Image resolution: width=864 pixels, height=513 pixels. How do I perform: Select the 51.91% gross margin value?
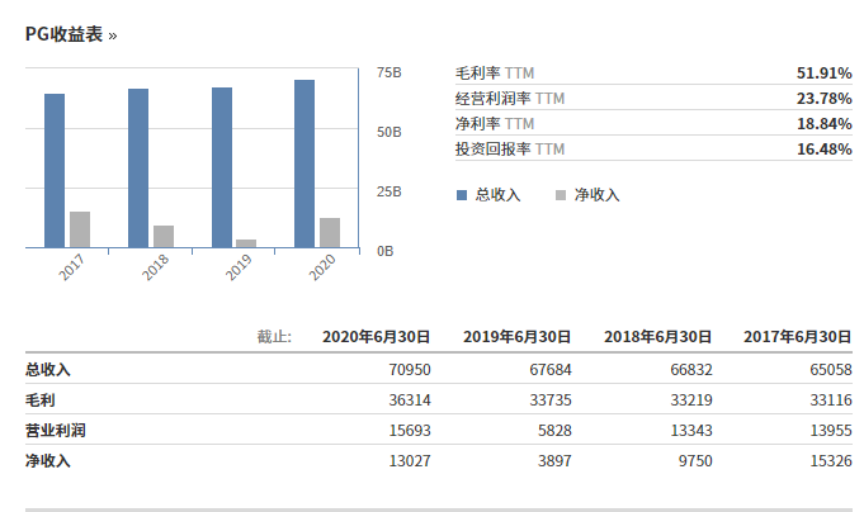[x=824, y=73]
